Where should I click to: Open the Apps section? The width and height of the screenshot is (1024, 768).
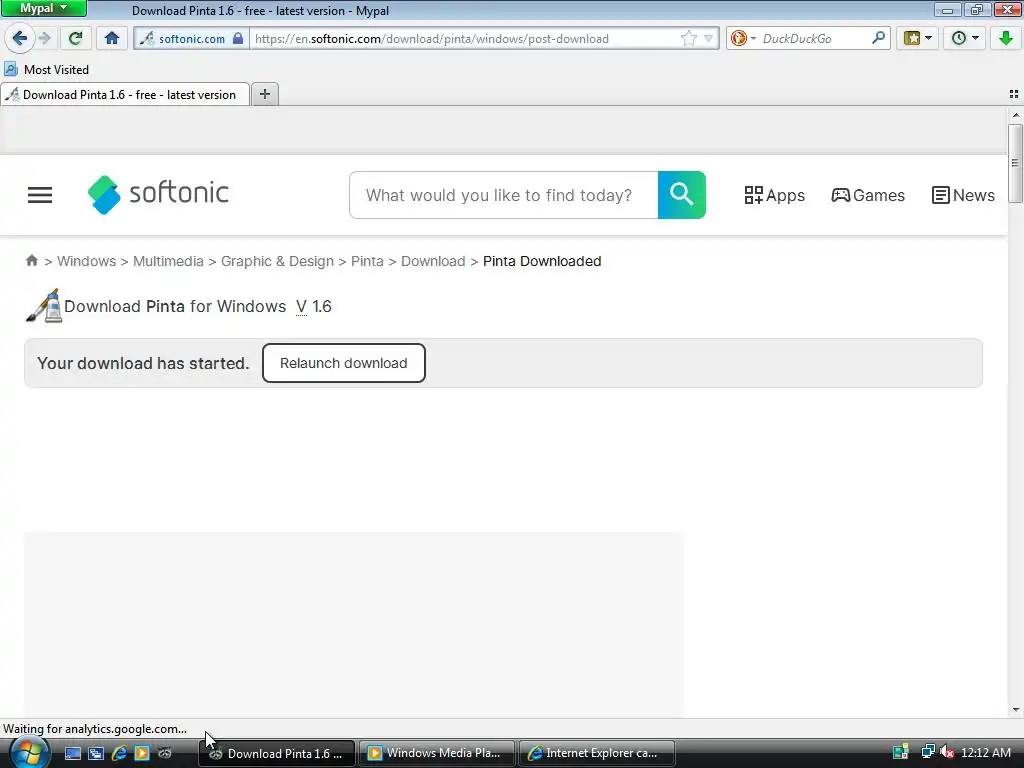775,195
